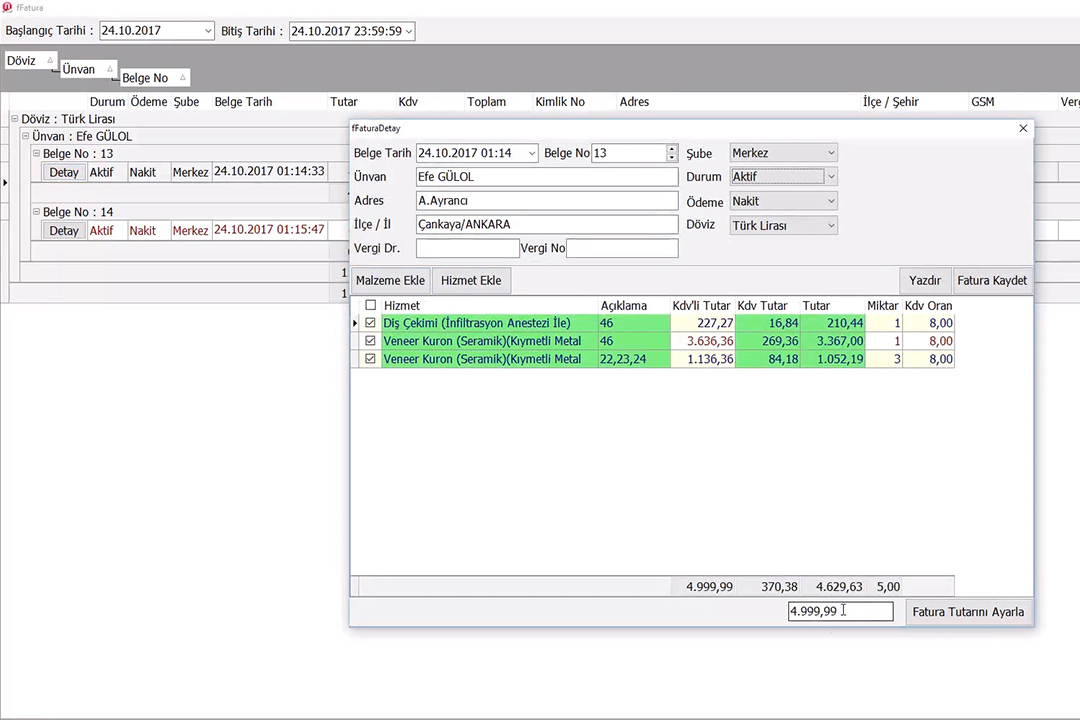1080x720 pixels.
Task: Click the empty Vergi No input field
Action: 622,248
